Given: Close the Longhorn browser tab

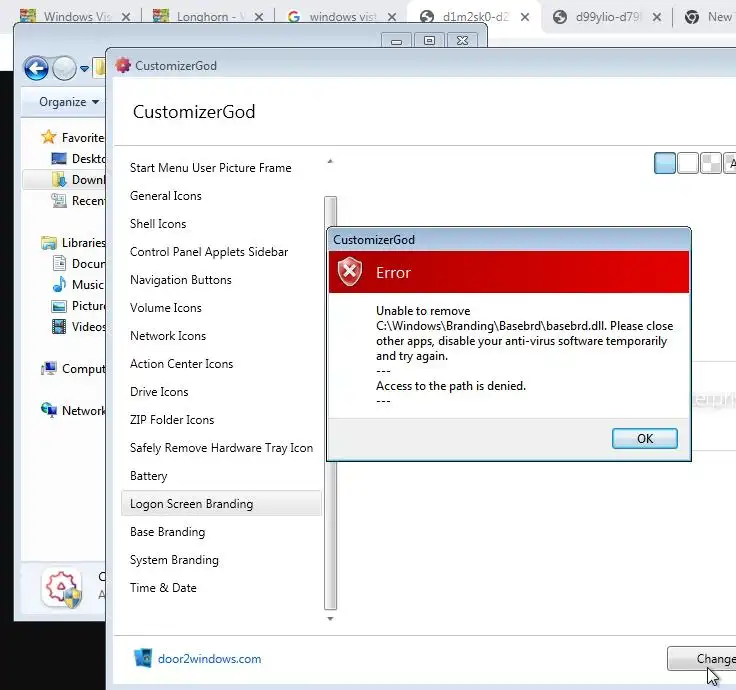Looking at the screenshot, I should (259, 17).
